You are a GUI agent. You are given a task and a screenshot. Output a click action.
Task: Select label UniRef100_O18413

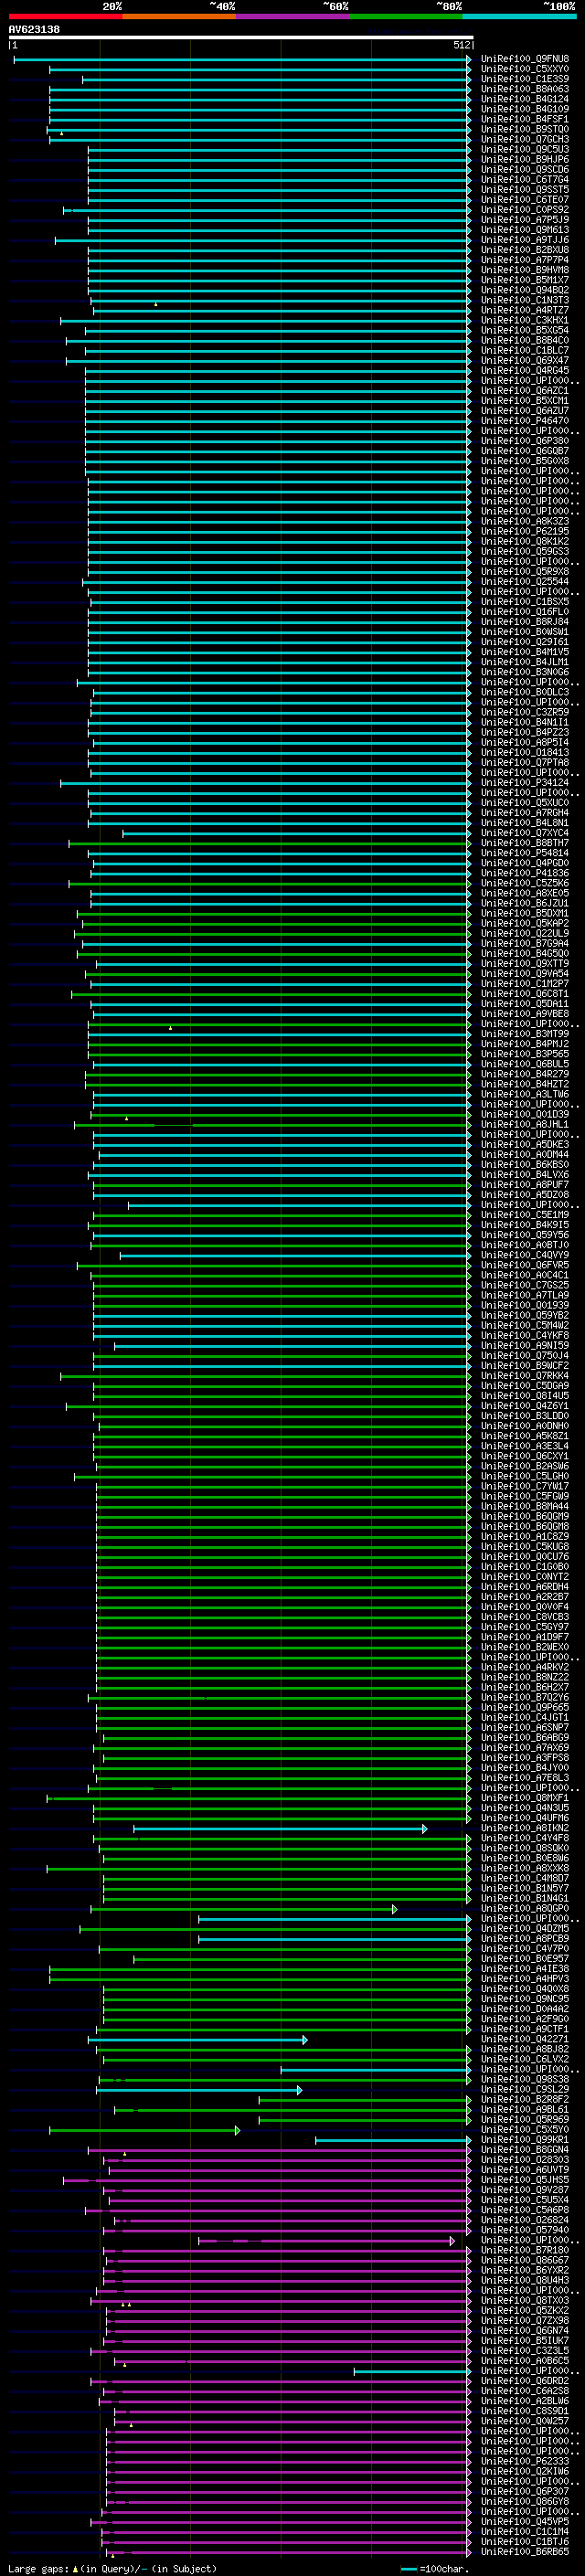pyautogui.click(x=525, y=753)
